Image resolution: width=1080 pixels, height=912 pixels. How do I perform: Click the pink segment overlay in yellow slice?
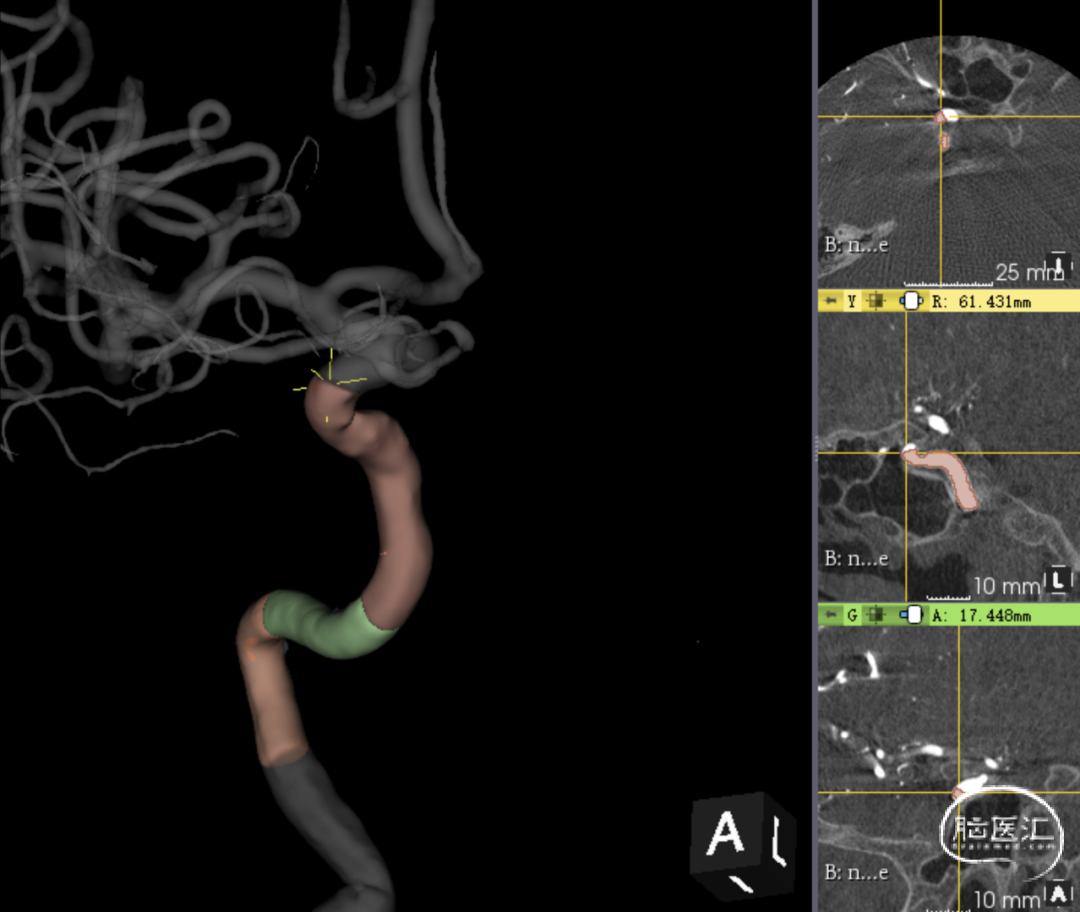[945, 474]
